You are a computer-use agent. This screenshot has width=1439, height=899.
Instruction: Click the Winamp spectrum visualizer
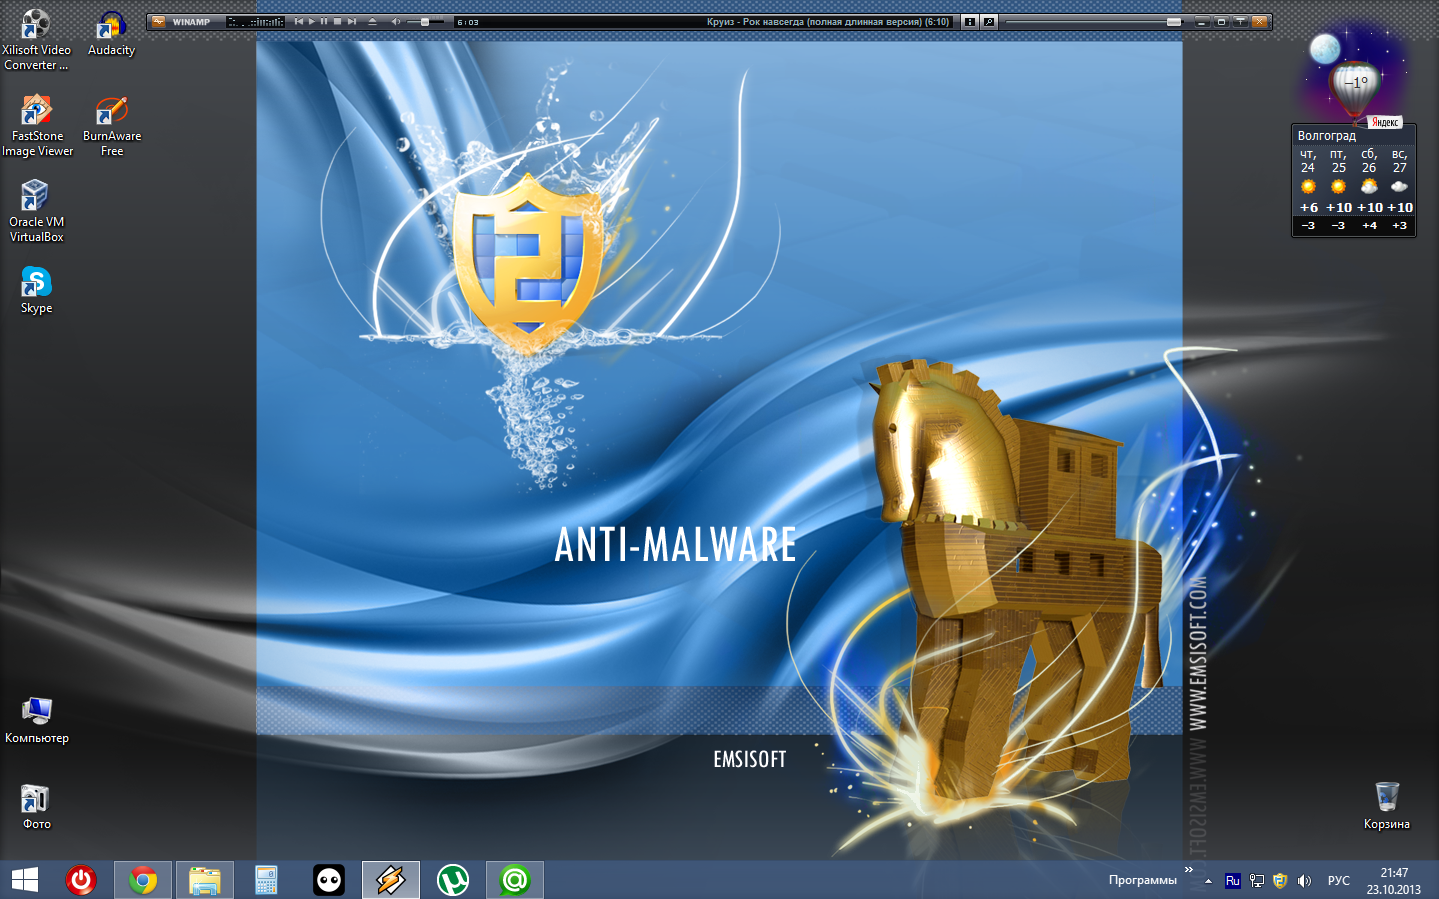click(x=255, y=21)
